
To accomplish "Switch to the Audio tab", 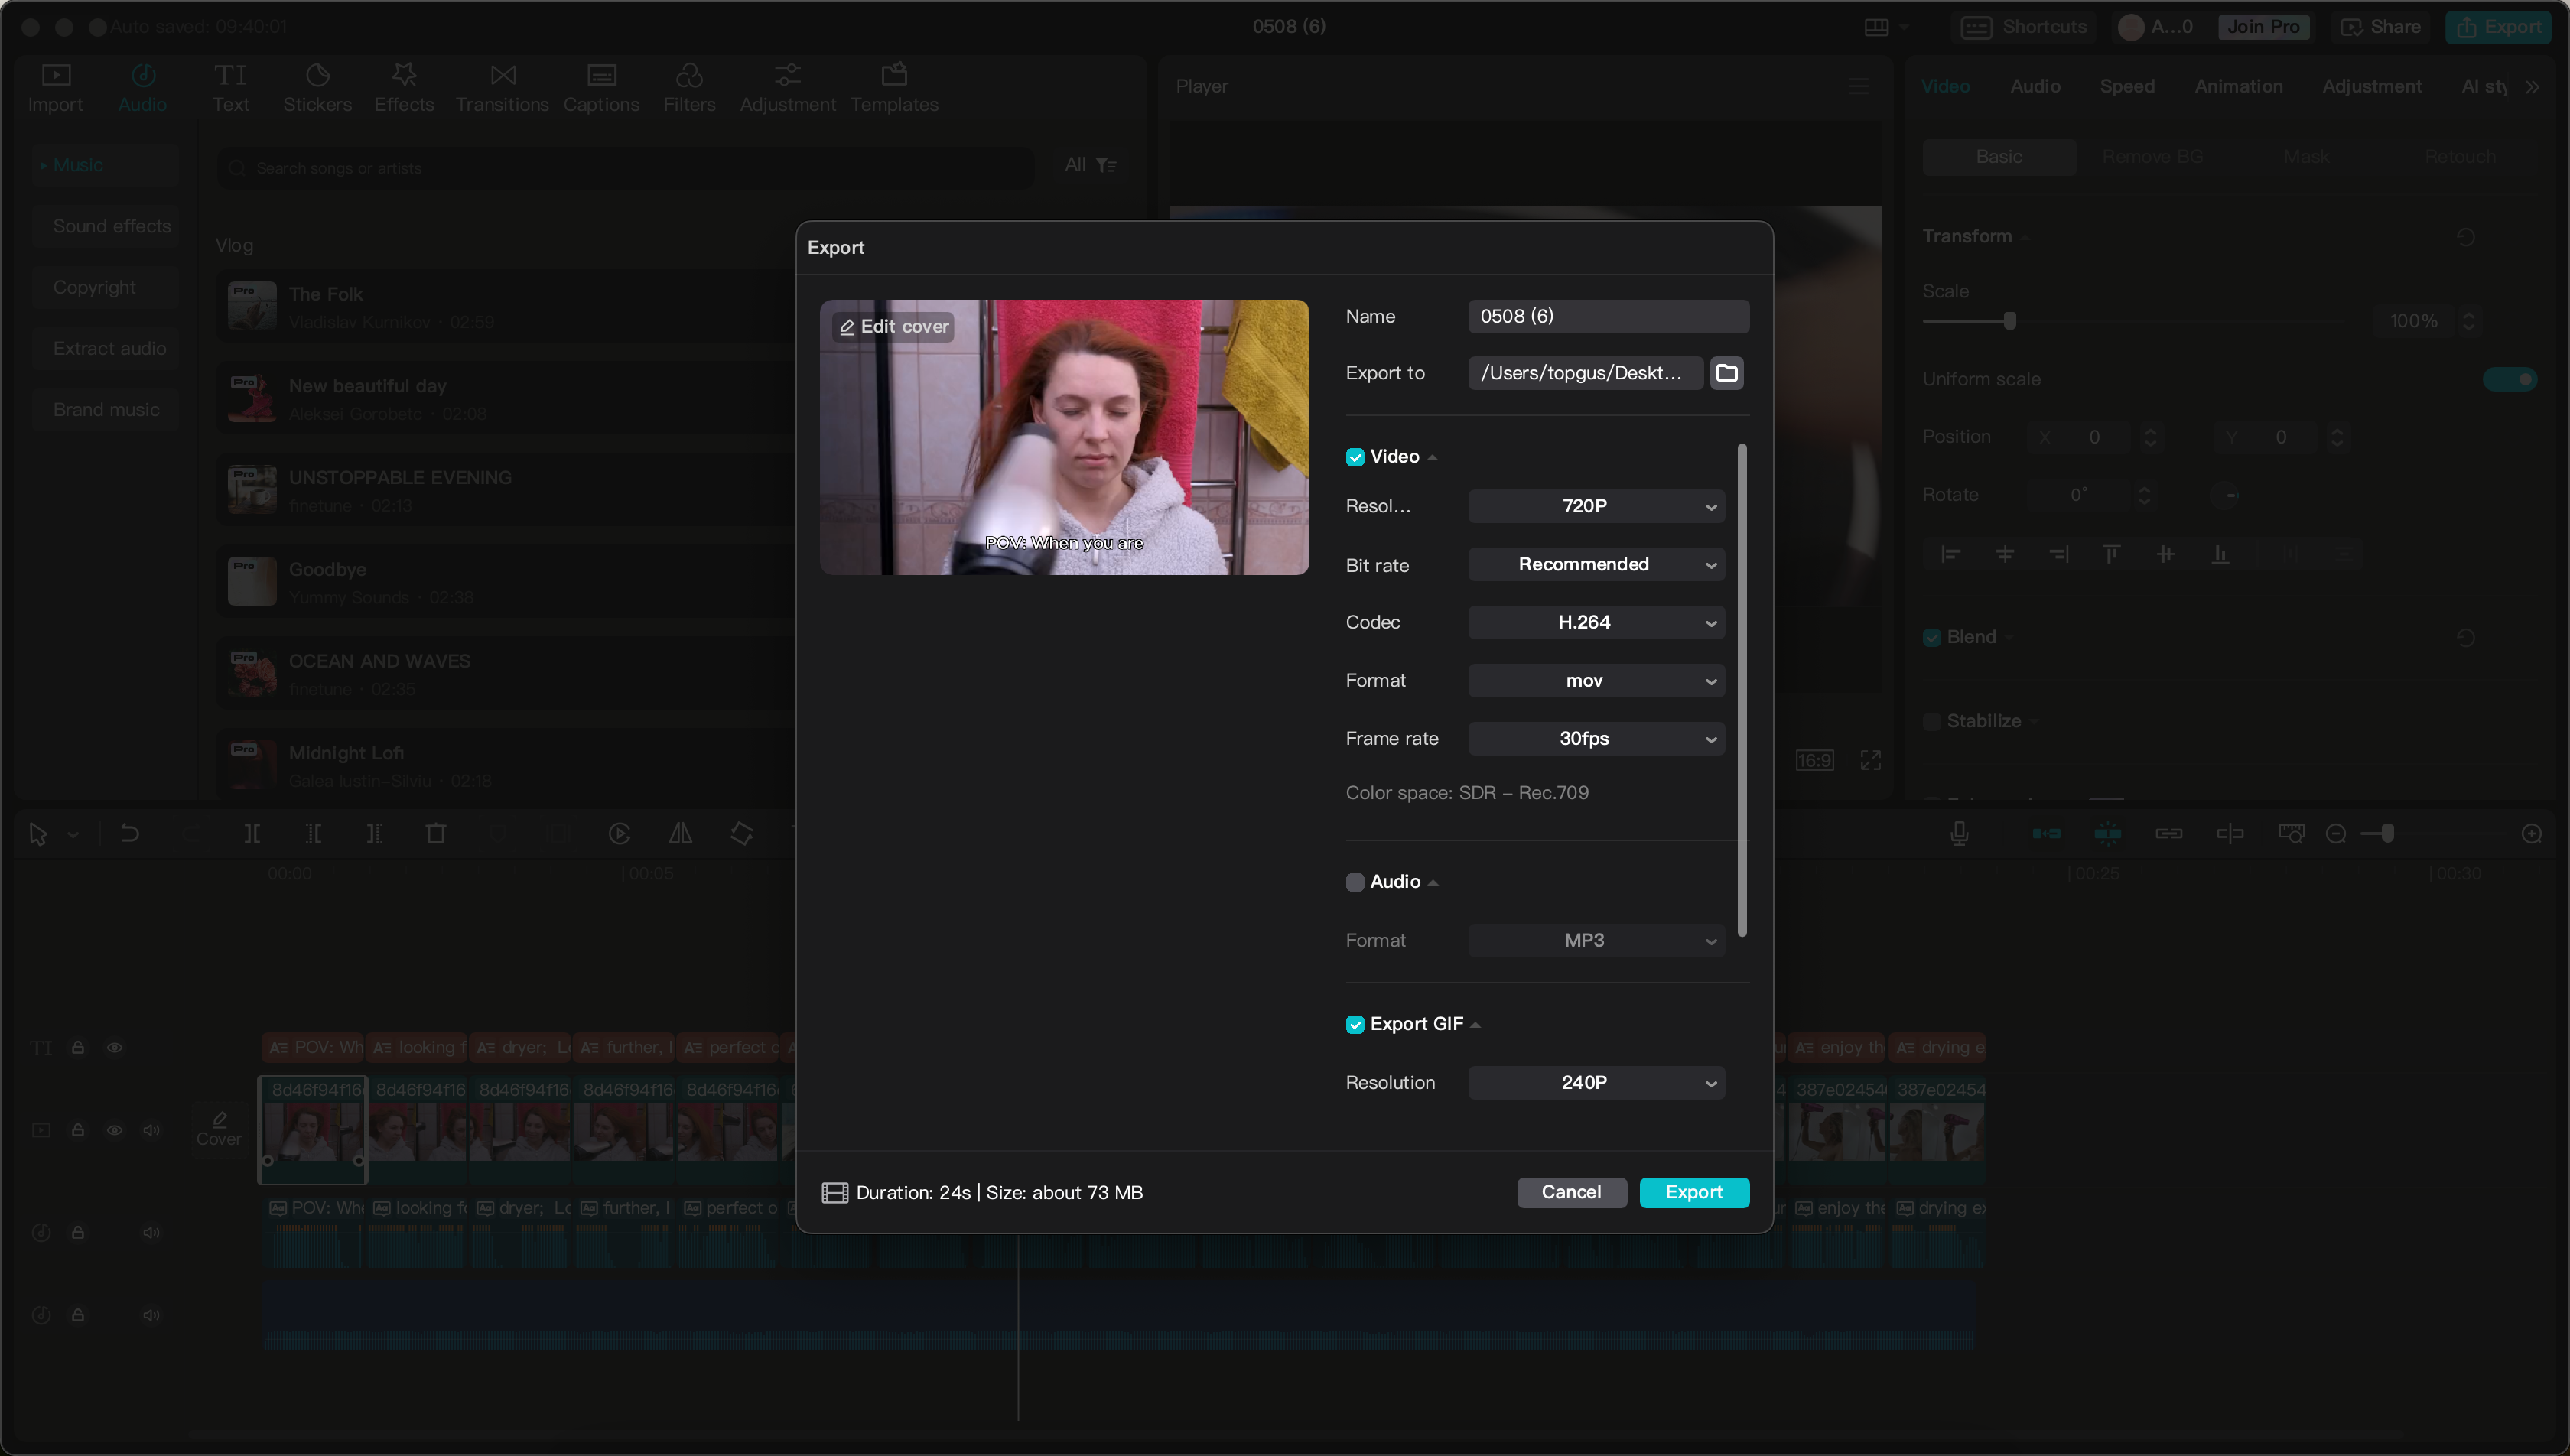I will pyautogui.click(x=2035, y=85).
